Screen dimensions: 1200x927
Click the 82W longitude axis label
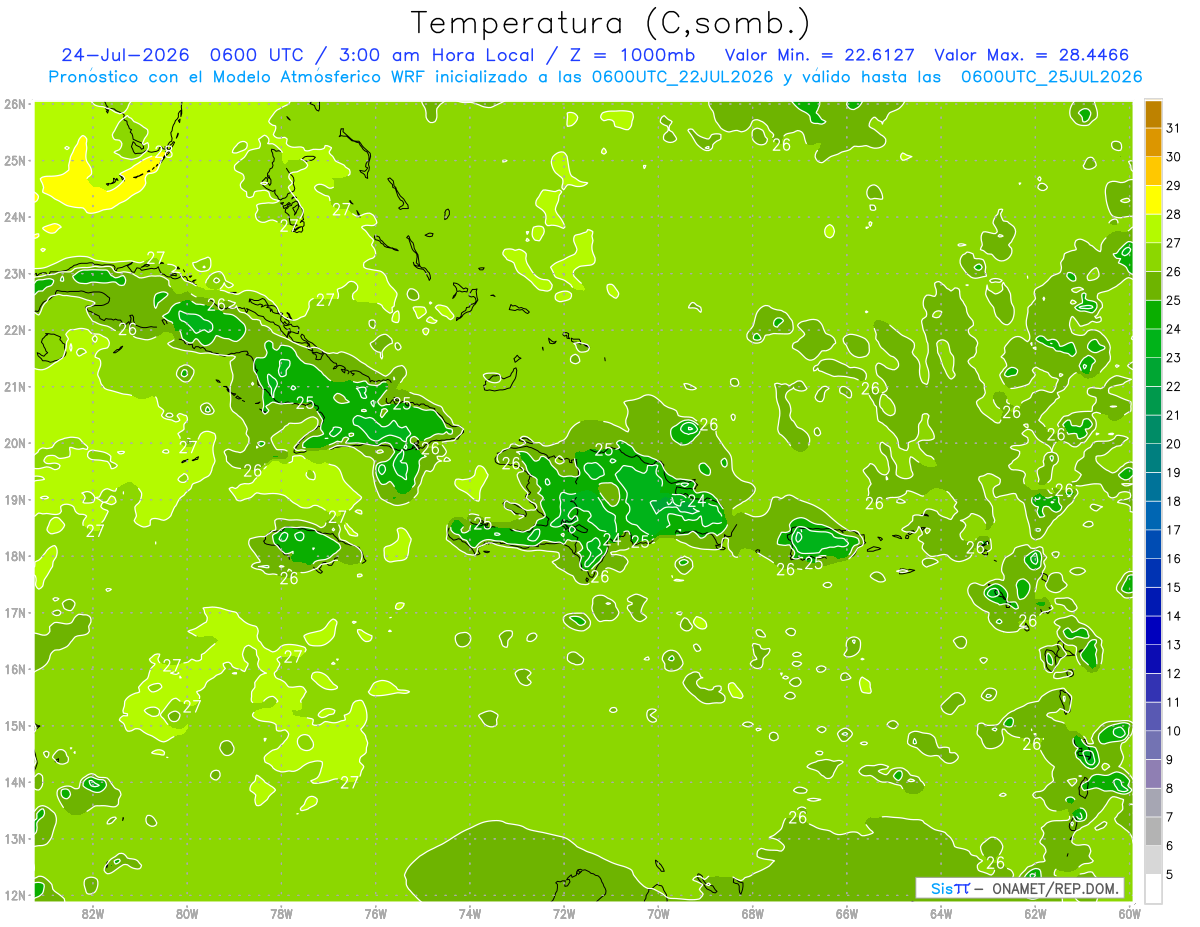point(93,914)
